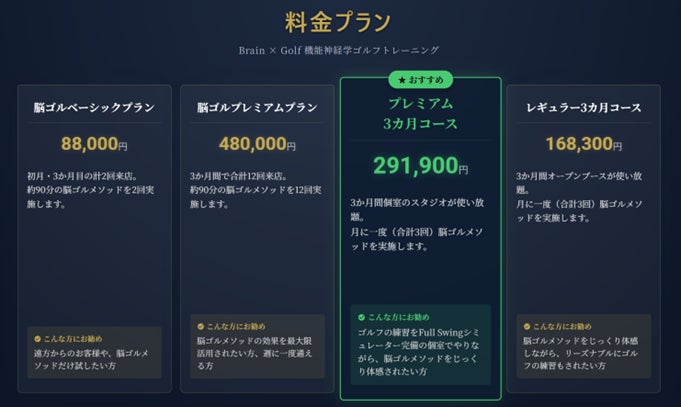Viewport: 681px width, 407px height.
Task: Click green checkmark icon in プレミアム3カ月コース card
Action: [x=361, y=317]
